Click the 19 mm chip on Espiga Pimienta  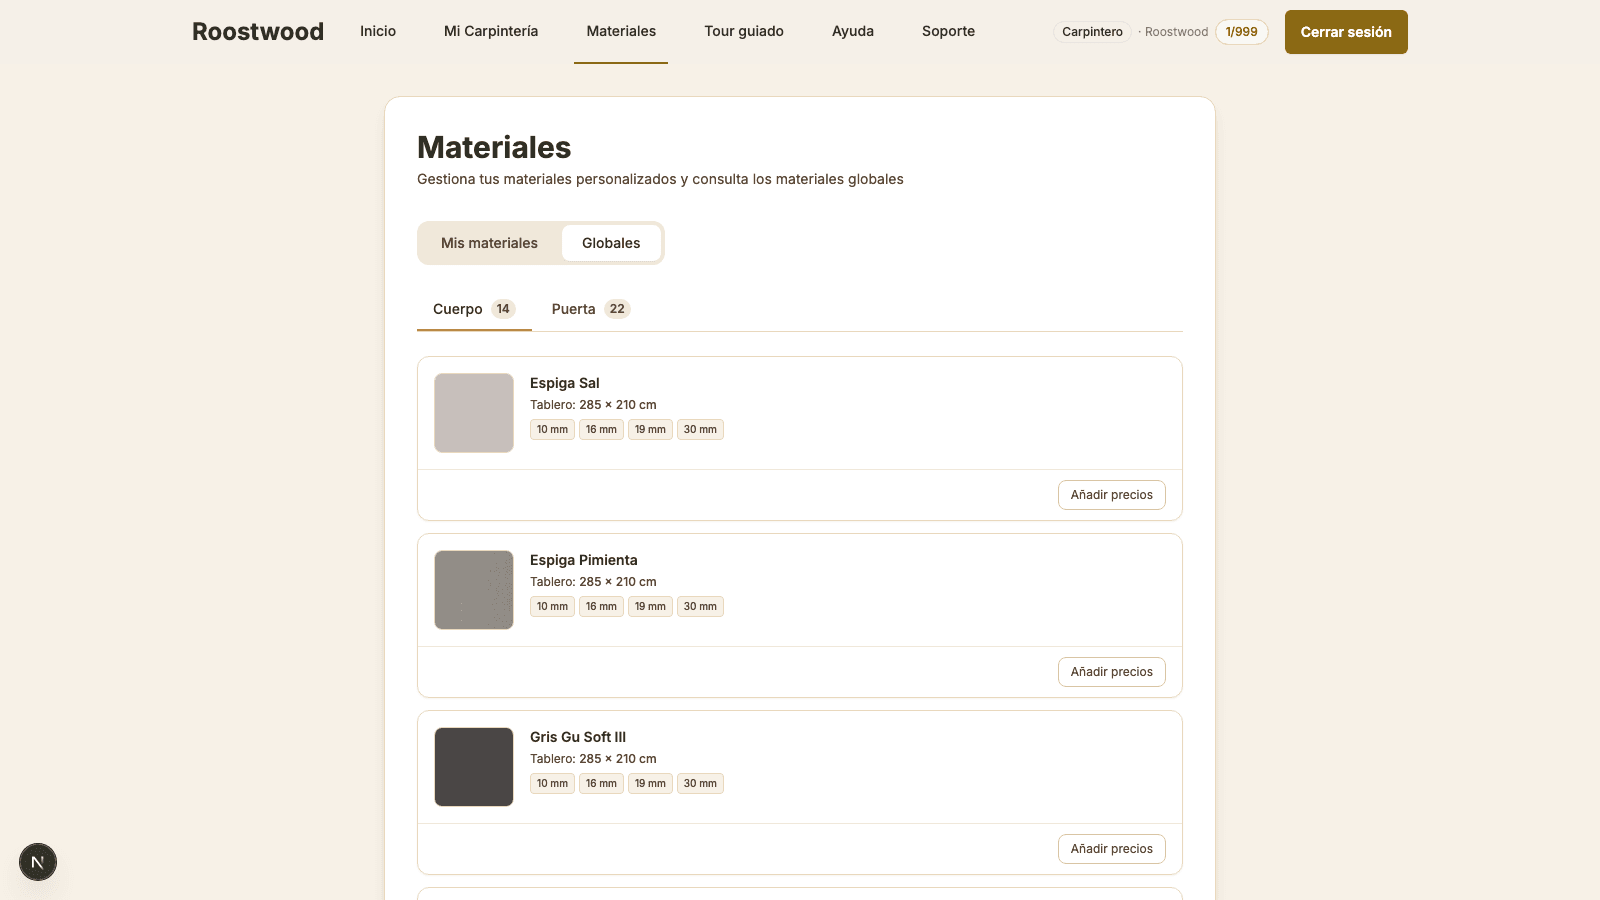point(650,607)
